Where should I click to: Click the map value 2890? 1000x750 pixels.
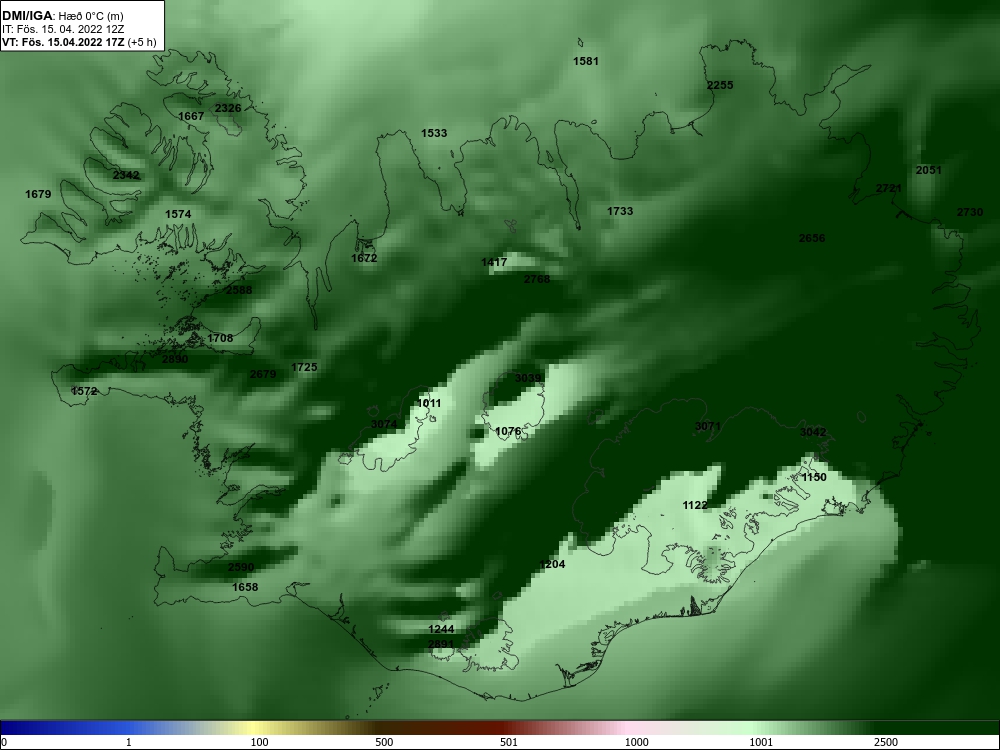175,360
